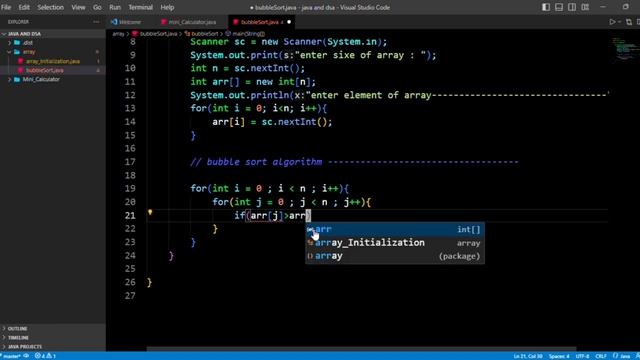Click array breadcrumb segment
This screenshot has width=640, height=360.
click(118, 34)
